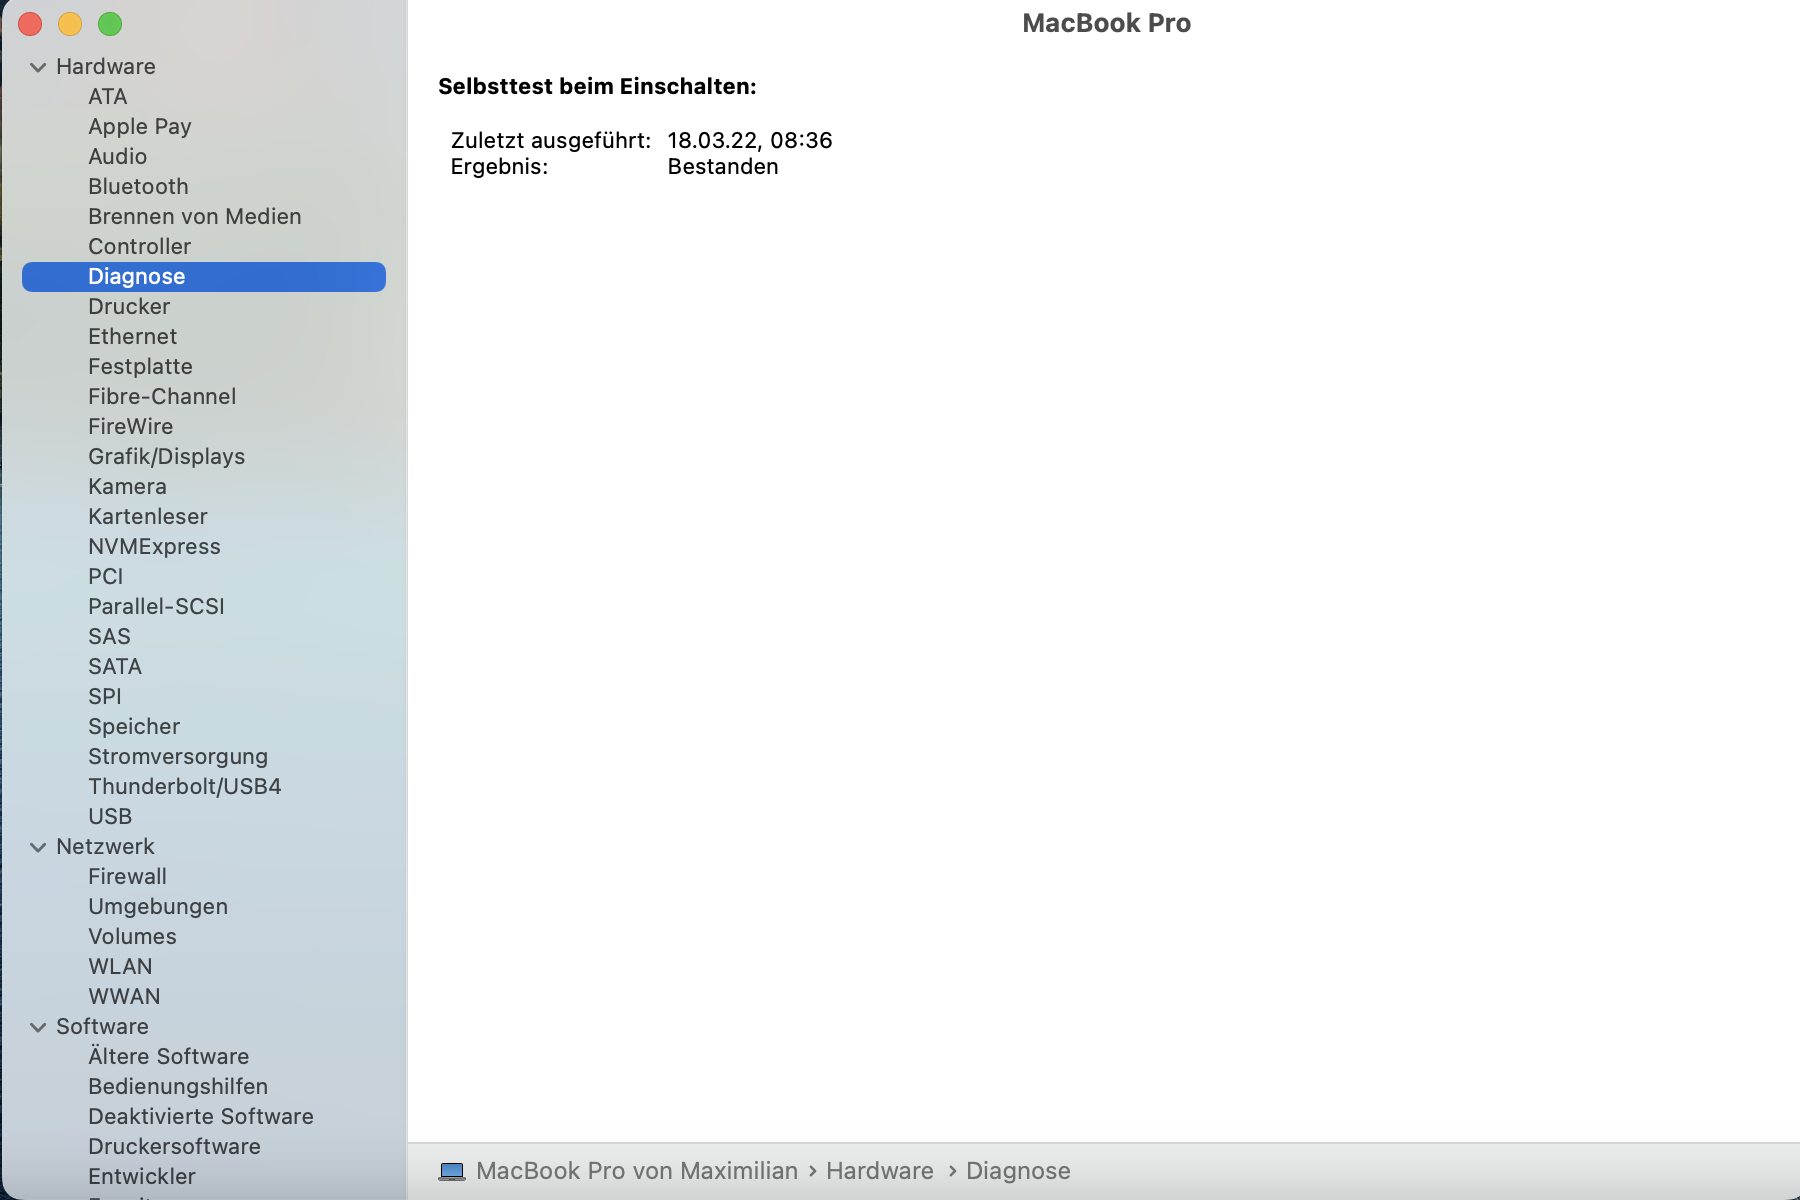
Task: Click Hardware in the path bar
Action: 880,1171
